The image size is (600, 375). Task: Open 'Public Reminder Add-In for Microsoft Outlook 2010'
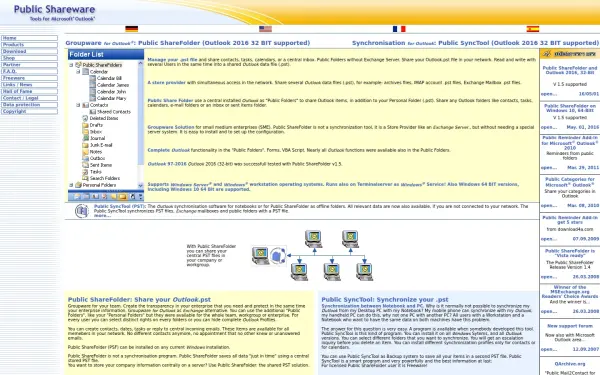point(570,142)
